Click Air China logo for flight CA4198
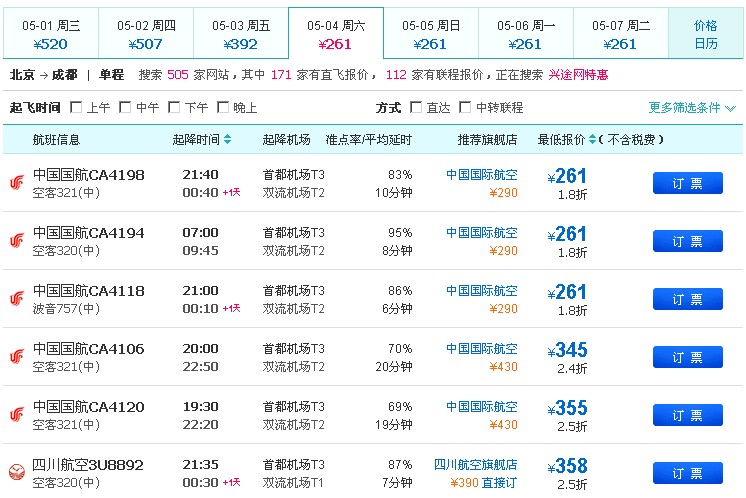This screenshot has width=746, height=498. 17,183
